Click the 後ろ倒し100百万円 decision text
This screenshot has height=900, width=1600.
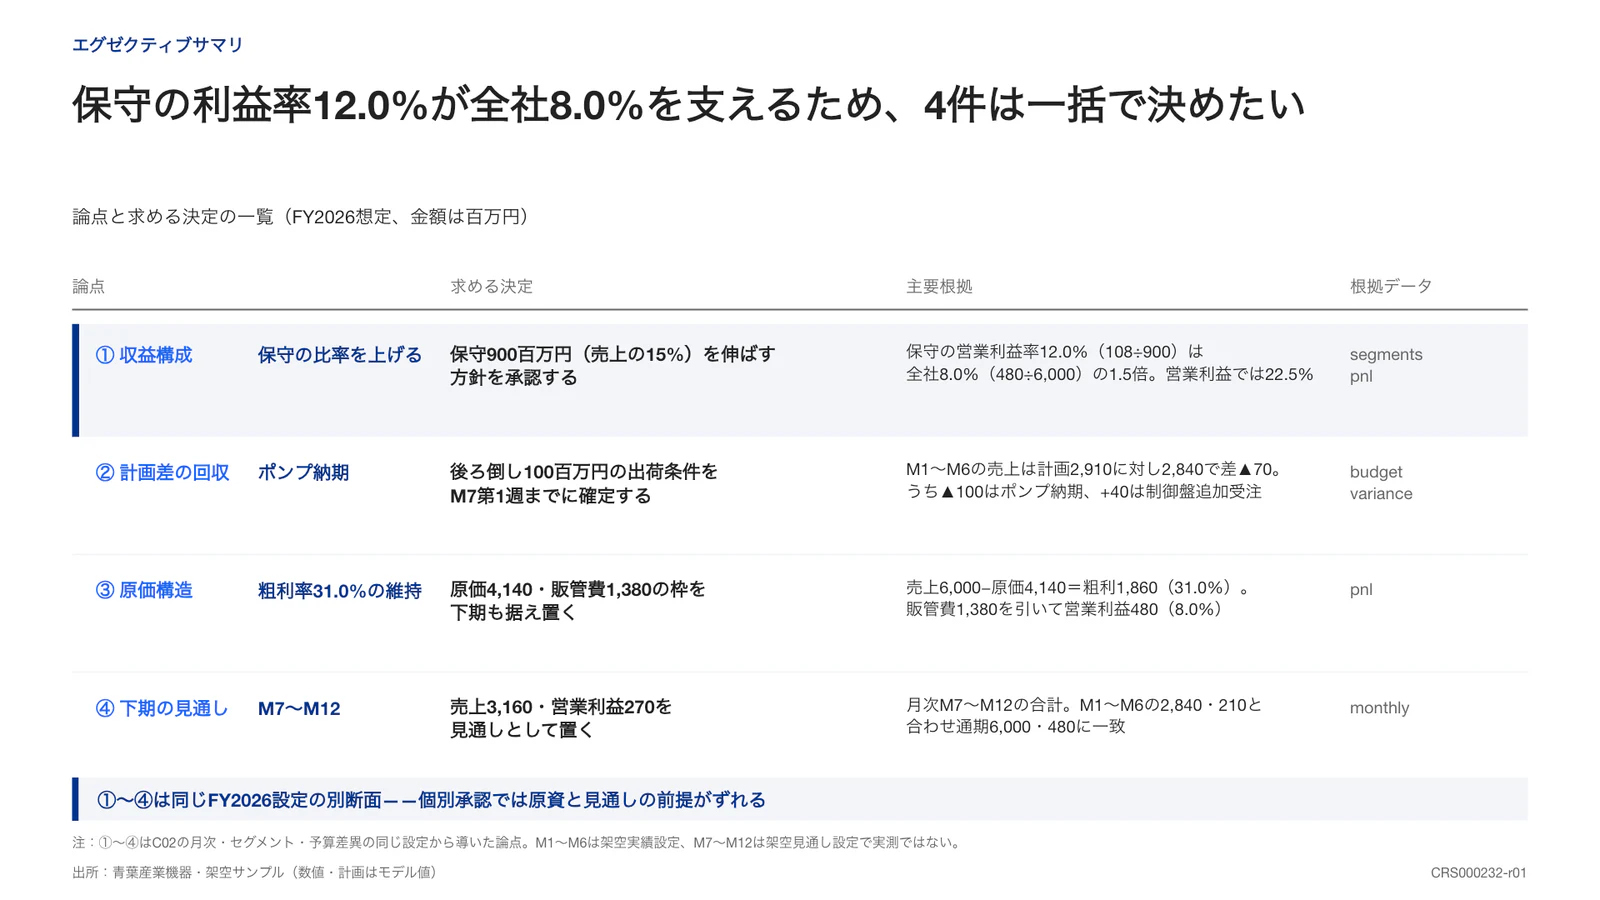click(x=584, y=484)
